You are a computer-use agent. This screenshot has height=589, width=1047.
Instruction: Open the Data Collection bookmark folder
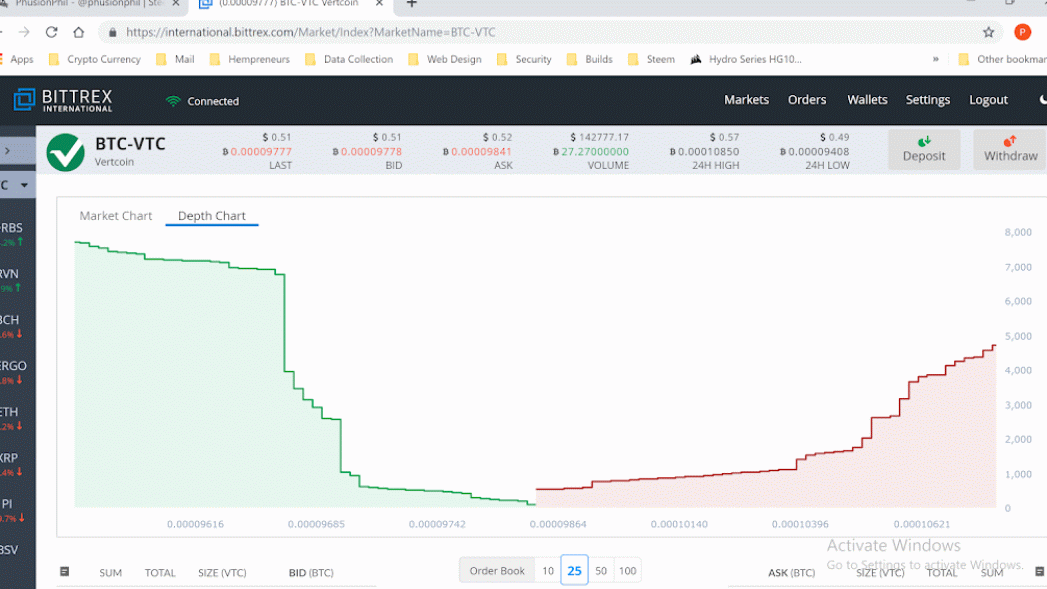click(349, 59)
